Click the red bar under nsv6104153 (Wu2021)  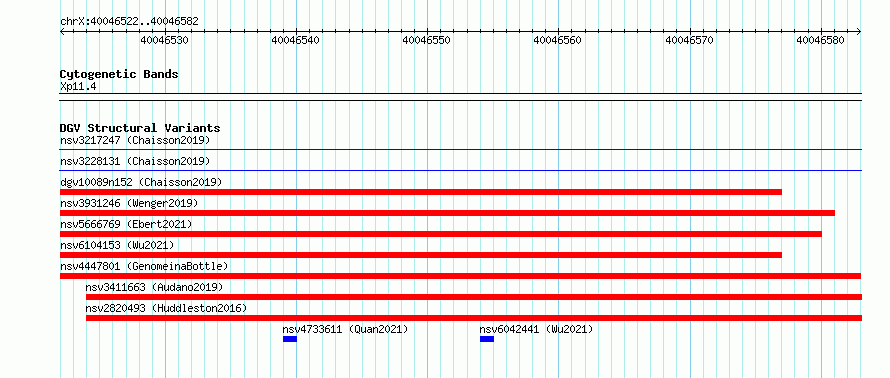pyautogui.click(x=421, y=255)
